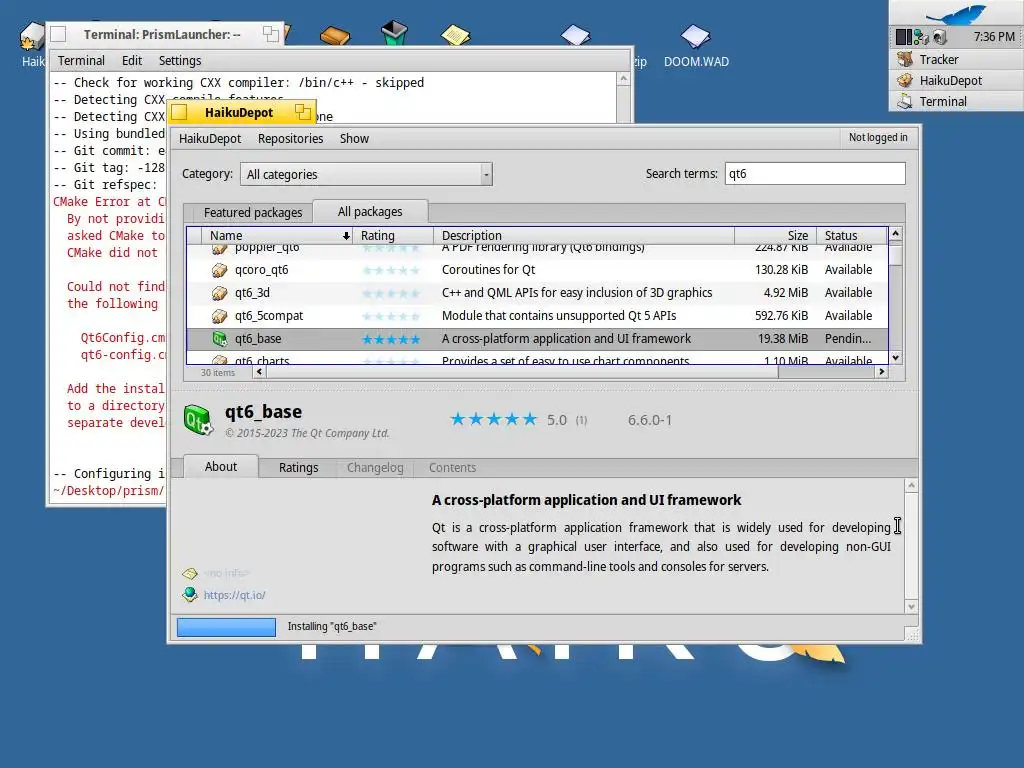Click the qt6_3d package icon
This screenshot has height=768, width=1024.
pos(219,293)
